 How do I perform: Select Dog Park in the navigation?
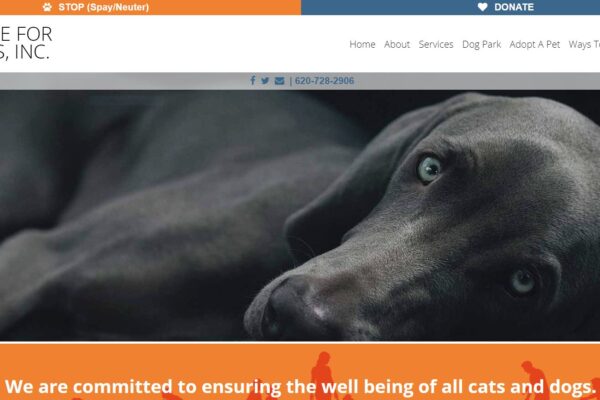481,44
